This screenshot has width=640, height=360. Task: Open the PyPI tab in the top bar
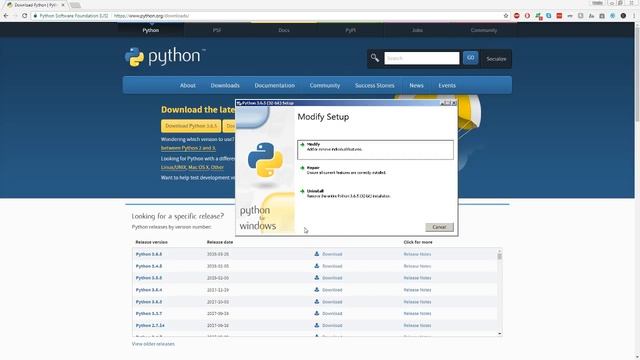click(350, 30)
